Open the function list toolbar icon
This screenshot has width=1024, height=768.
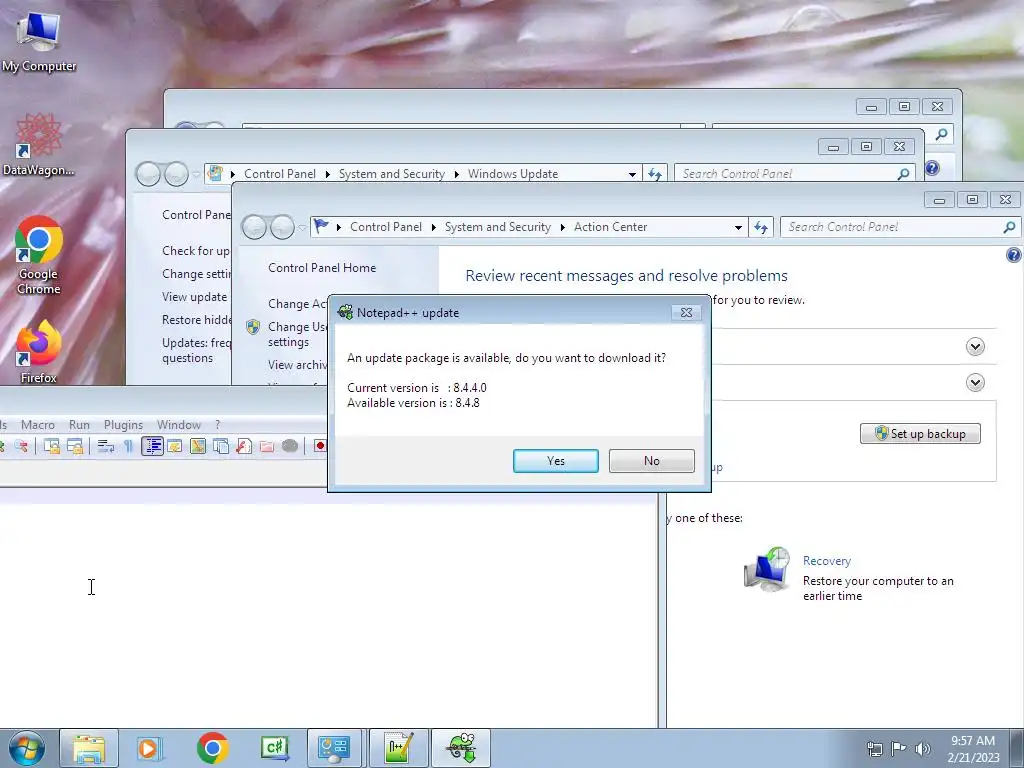point(244,446)
